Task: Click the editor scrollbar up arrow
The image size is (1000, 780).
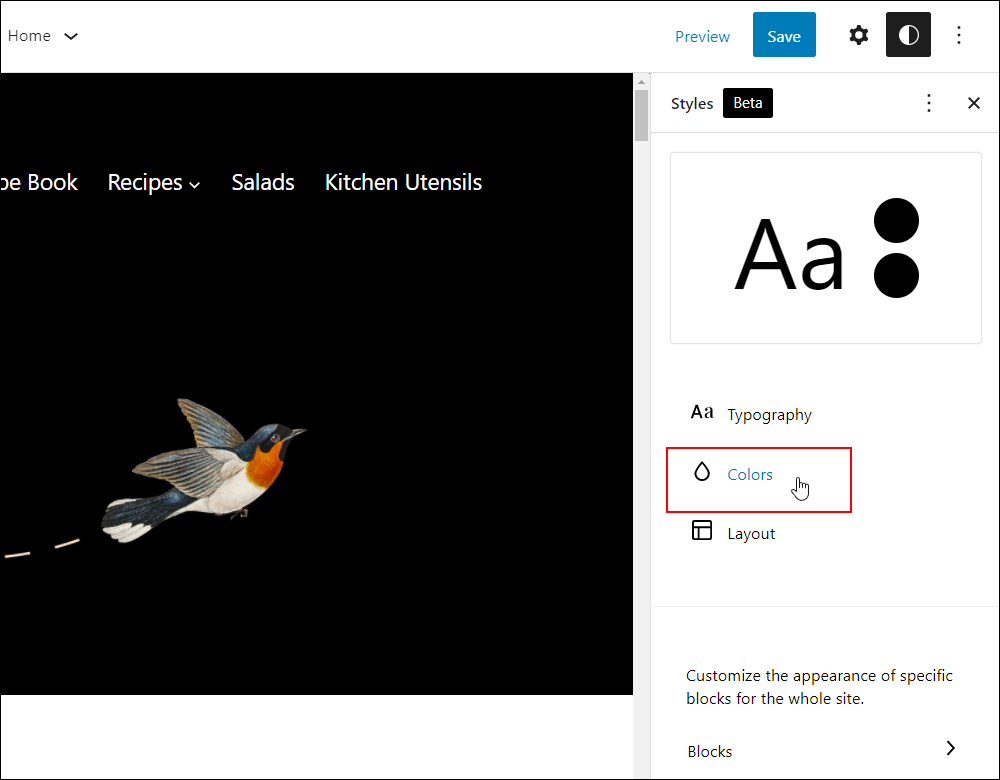Action: pyautogui.click(x=642, y=82)
